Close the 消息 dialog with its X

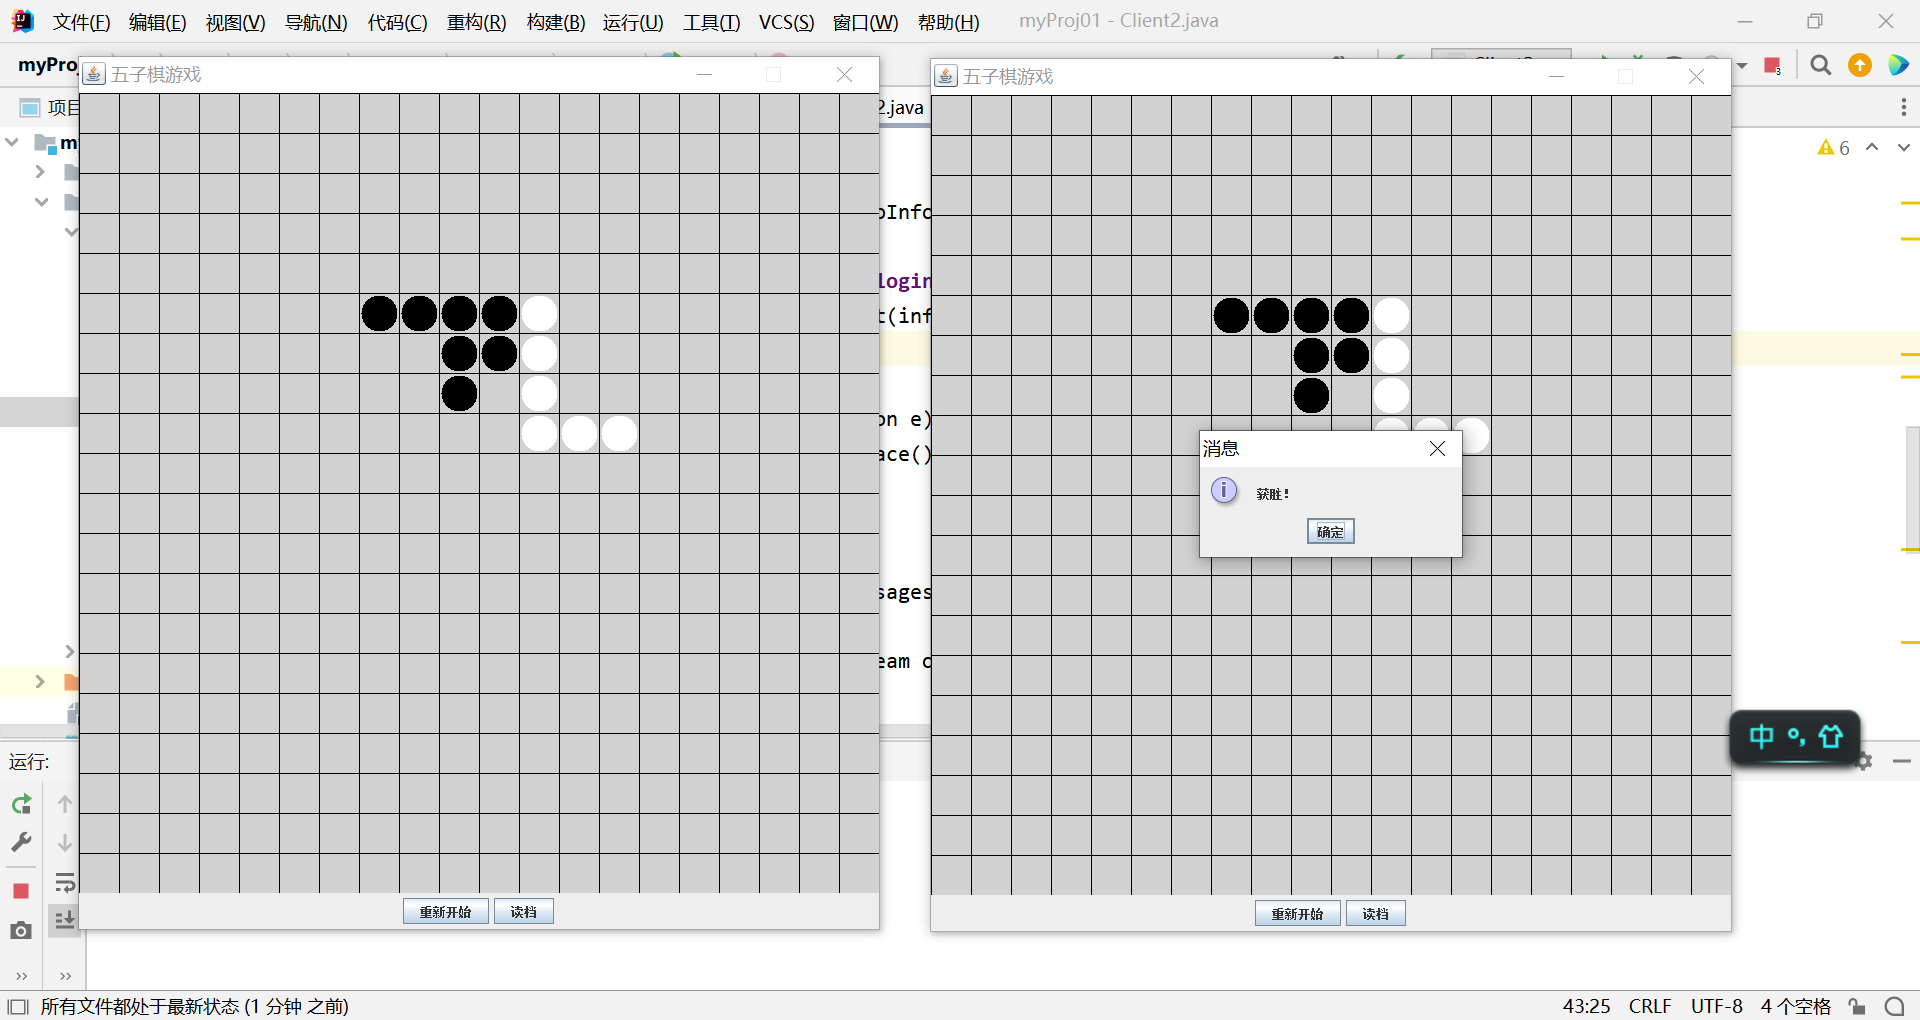click(1437, 449)
